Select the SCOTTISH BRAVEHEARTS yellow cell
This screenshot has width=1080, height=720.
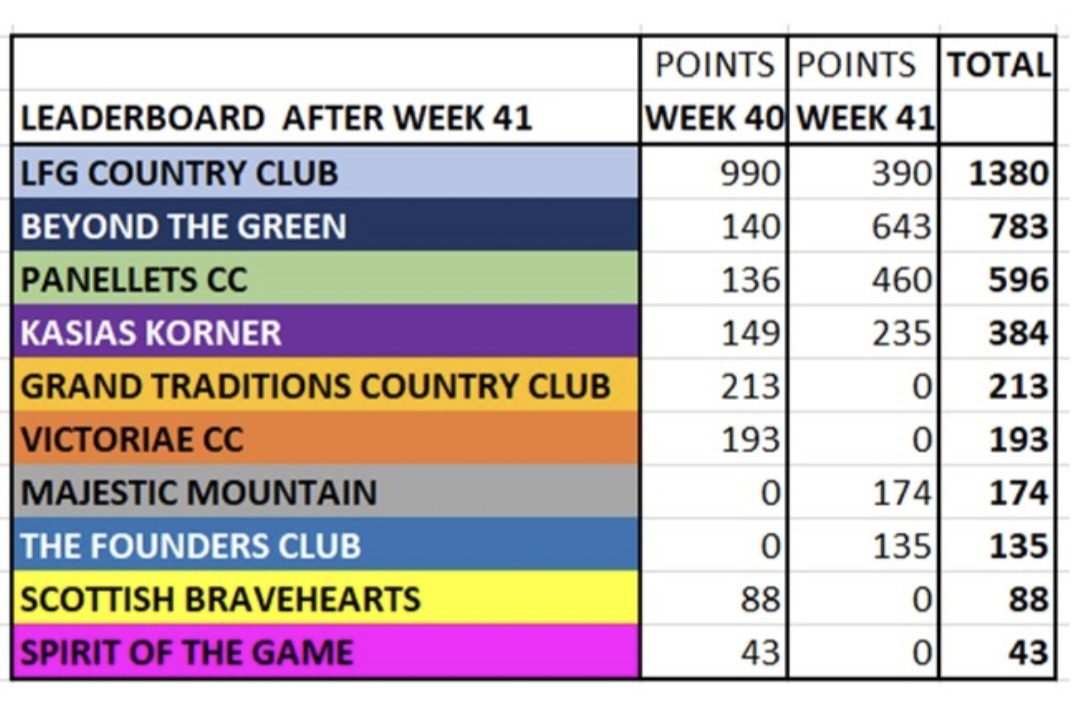pos(325,598)
